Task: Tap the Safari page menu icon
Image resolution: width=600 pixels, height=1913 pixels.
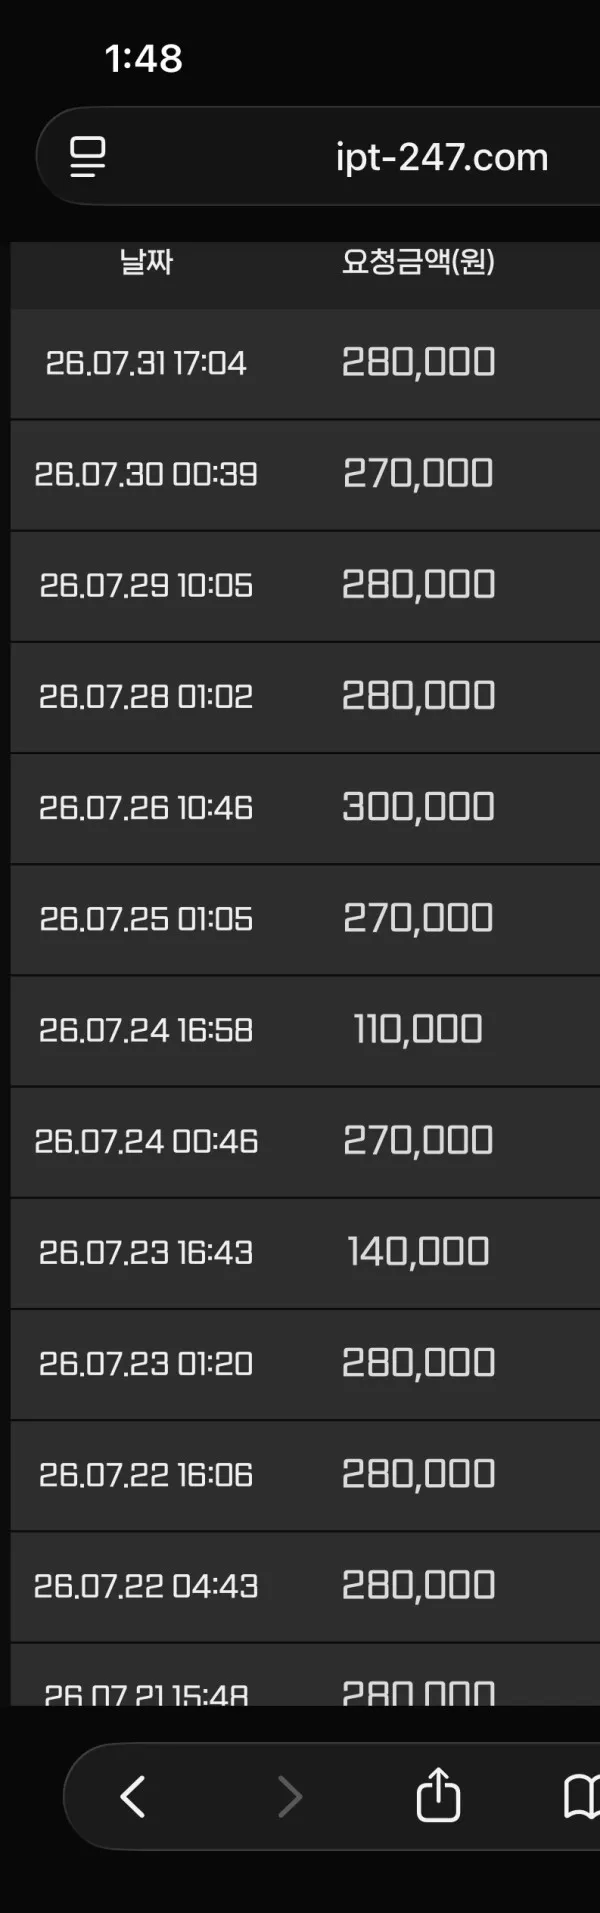Action: (x=88, y=157)
